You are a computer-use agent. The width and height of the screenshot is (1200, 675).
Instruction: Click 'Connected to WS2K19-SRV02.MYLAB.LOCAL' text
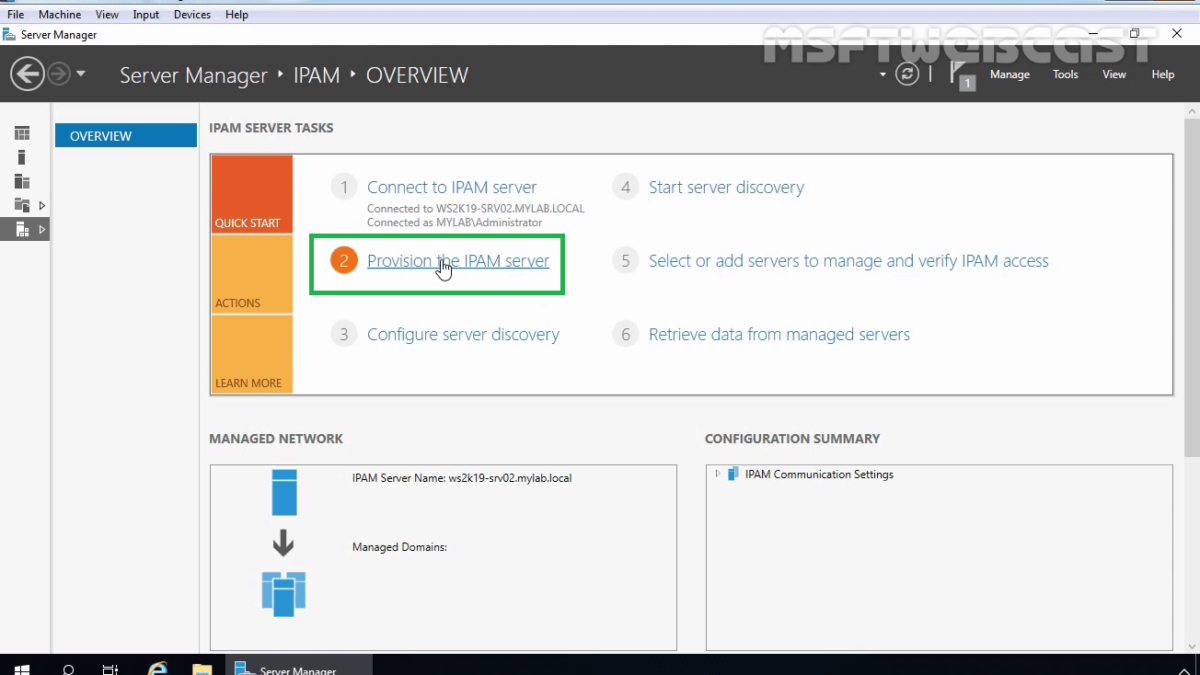click(476, 209)
